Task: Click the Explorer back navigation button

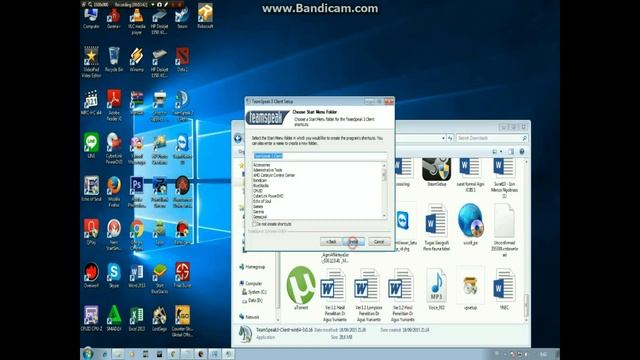Action: [238, 138]
